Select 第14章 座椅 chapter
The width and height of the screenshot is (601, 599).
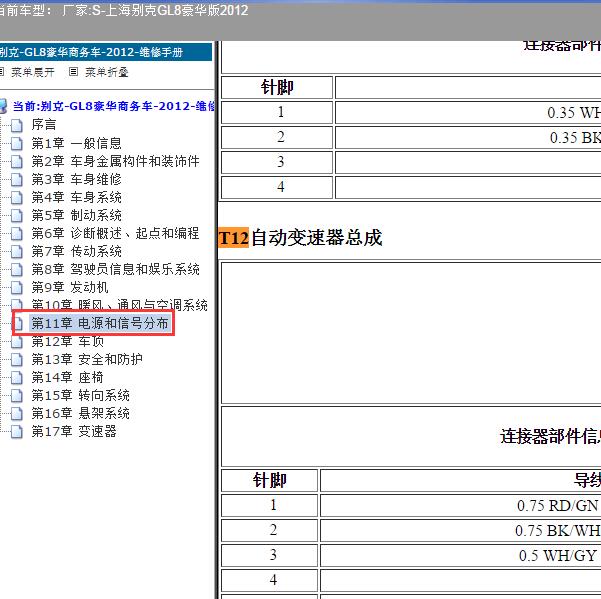click(x=67, y=377)
